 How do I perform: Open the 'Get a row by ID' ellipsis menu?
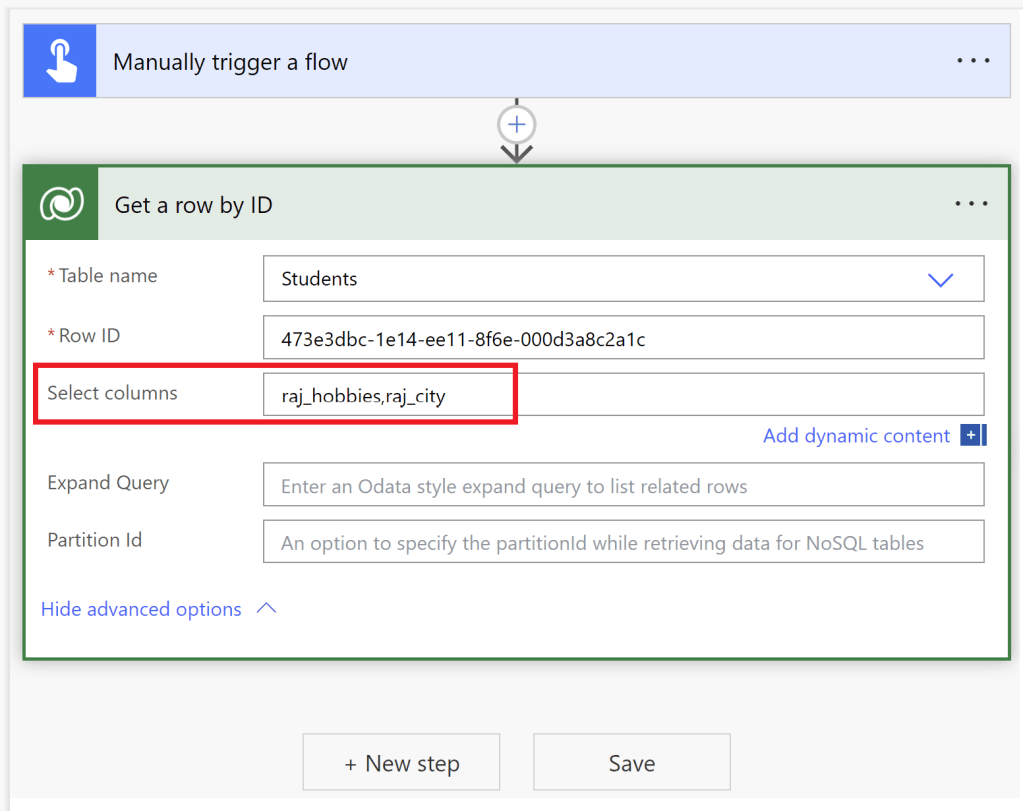(971, 204)
